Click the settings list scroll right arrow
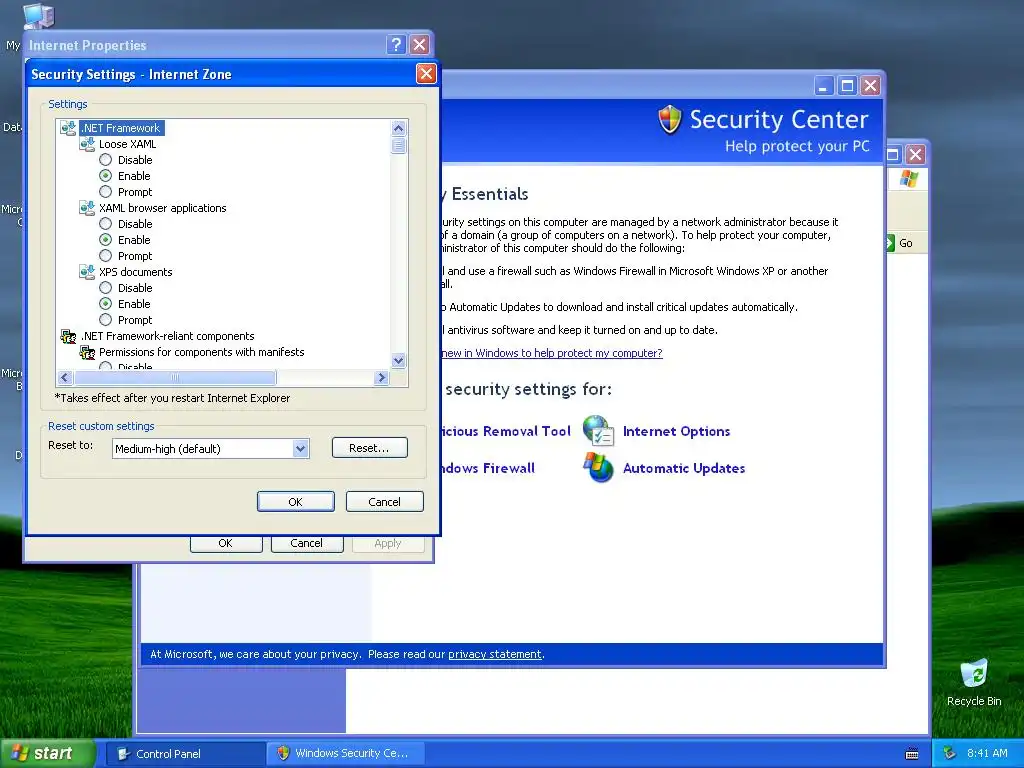The height and width of the screenshot is (768, 1024). coord(382,377)
